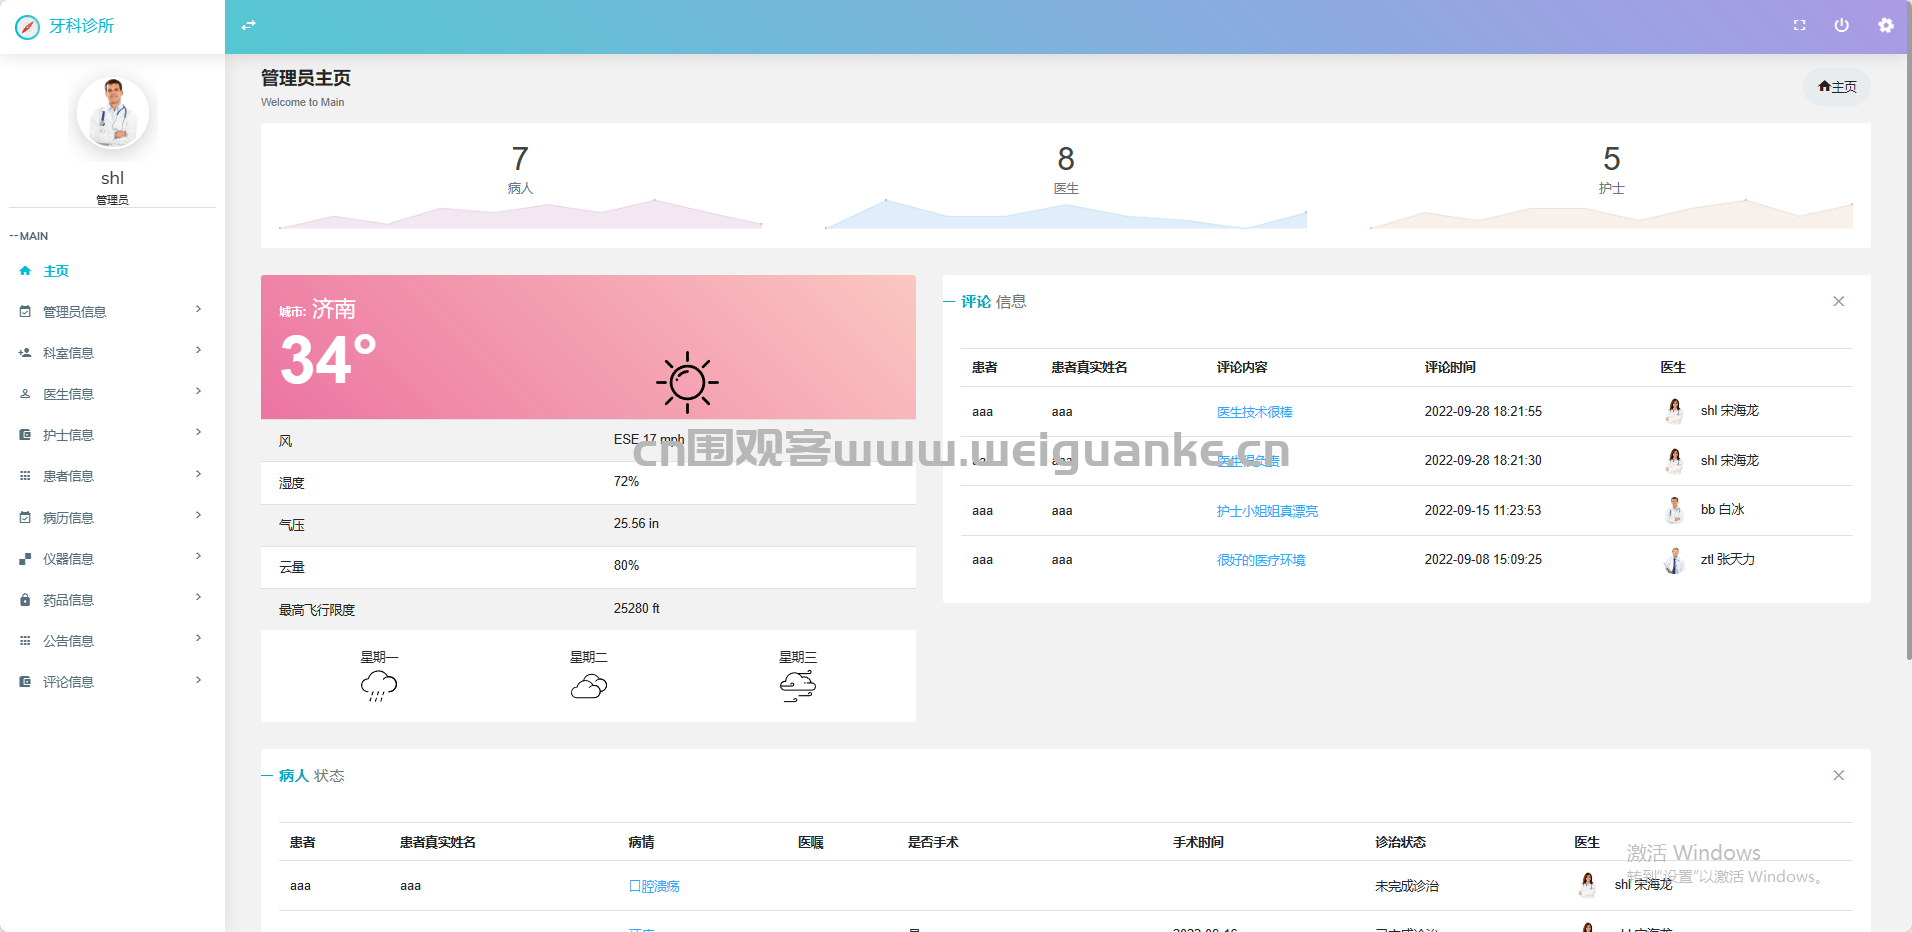
Task: Open the 口腔溃疡 condition link
Action: 654,886
